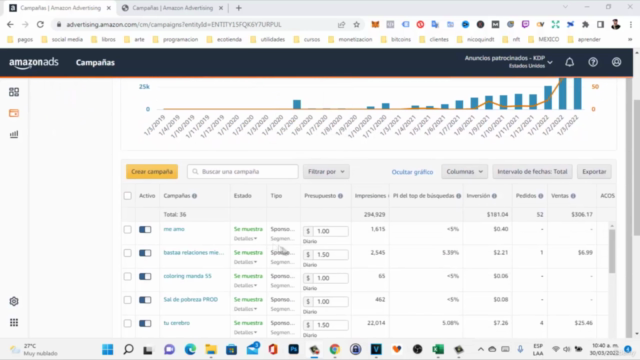Image resolution: width=640 pixels, height=360 pixels.
Task: Focus the Buscar una campaña search field
Action: click(243, 172)
